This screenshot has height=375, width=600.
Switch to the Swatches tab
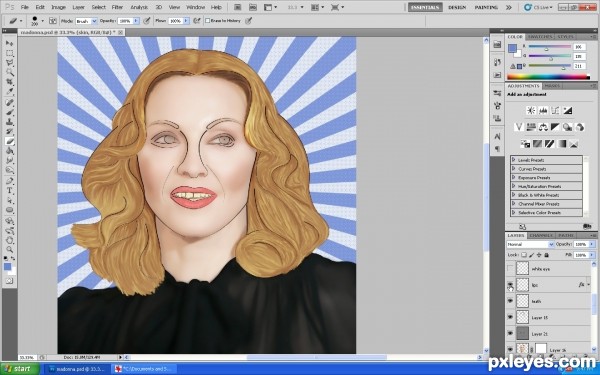(x=539, y=37)
